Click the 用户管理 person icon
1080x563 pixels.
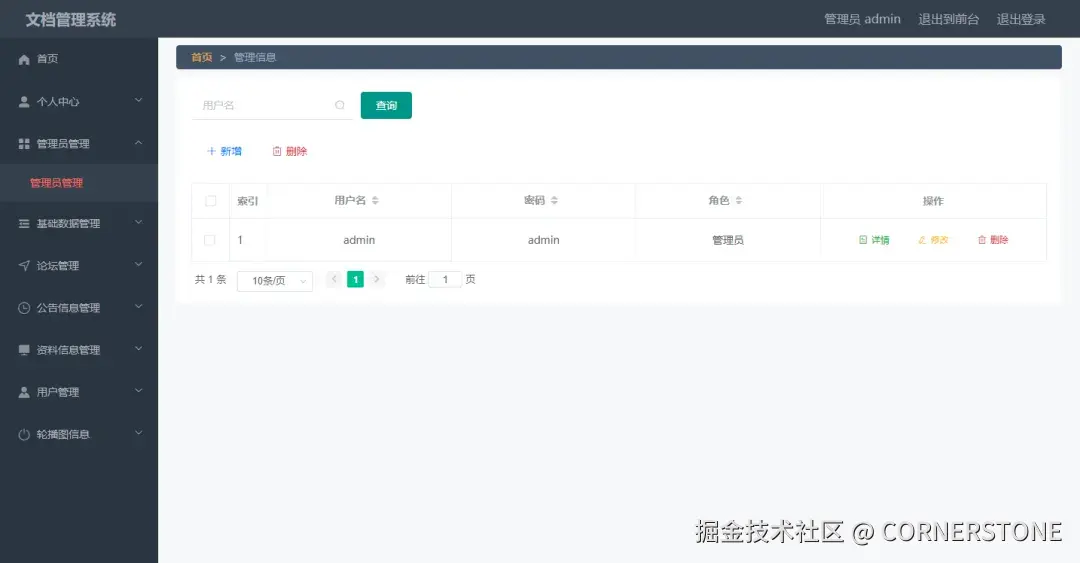(x=24, y=392)
